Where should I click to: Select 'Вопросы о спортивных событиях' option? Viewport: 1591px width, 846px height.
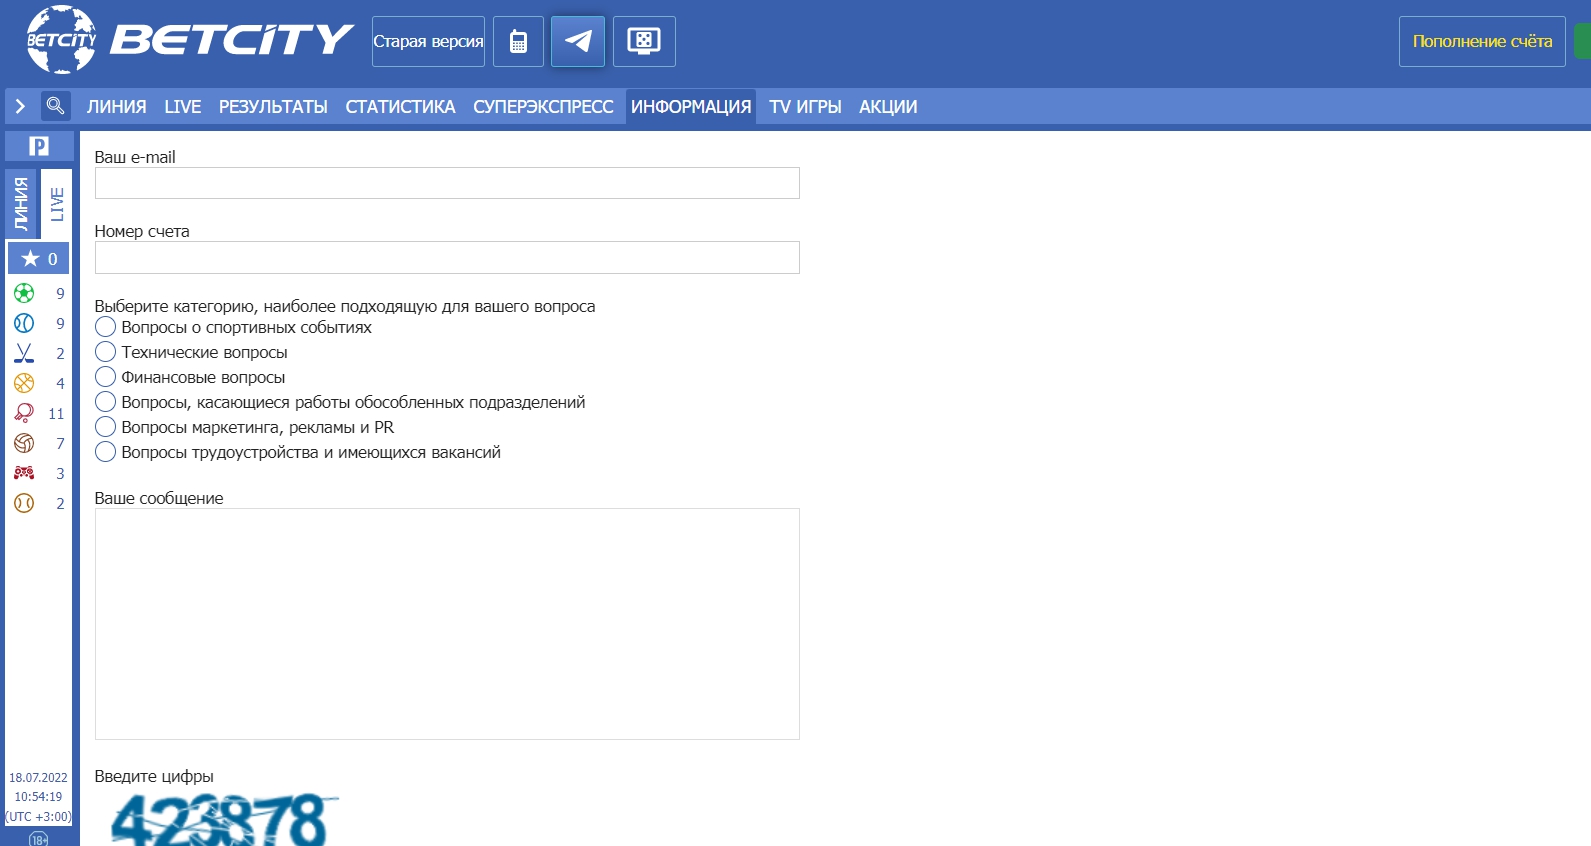(x=106, y=327)
